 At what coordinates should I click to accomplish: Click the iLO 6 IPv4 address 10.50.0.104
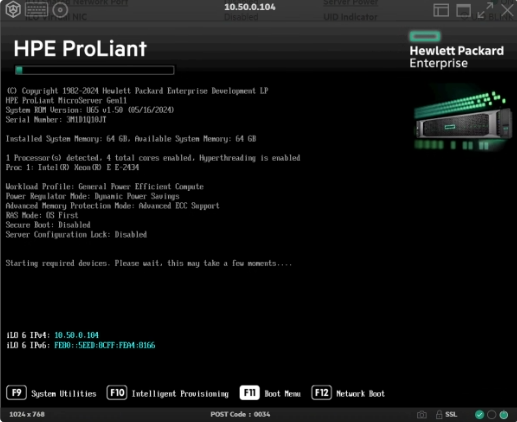pyautogui.click(x=76, y=335)
